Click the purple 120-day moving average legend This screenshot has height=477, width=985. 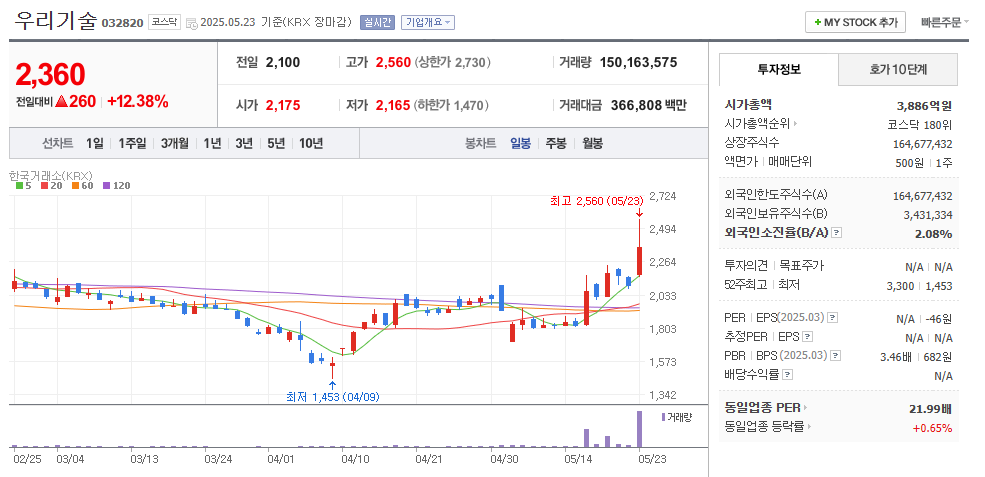pyautogui.click(x=116, y=185)
